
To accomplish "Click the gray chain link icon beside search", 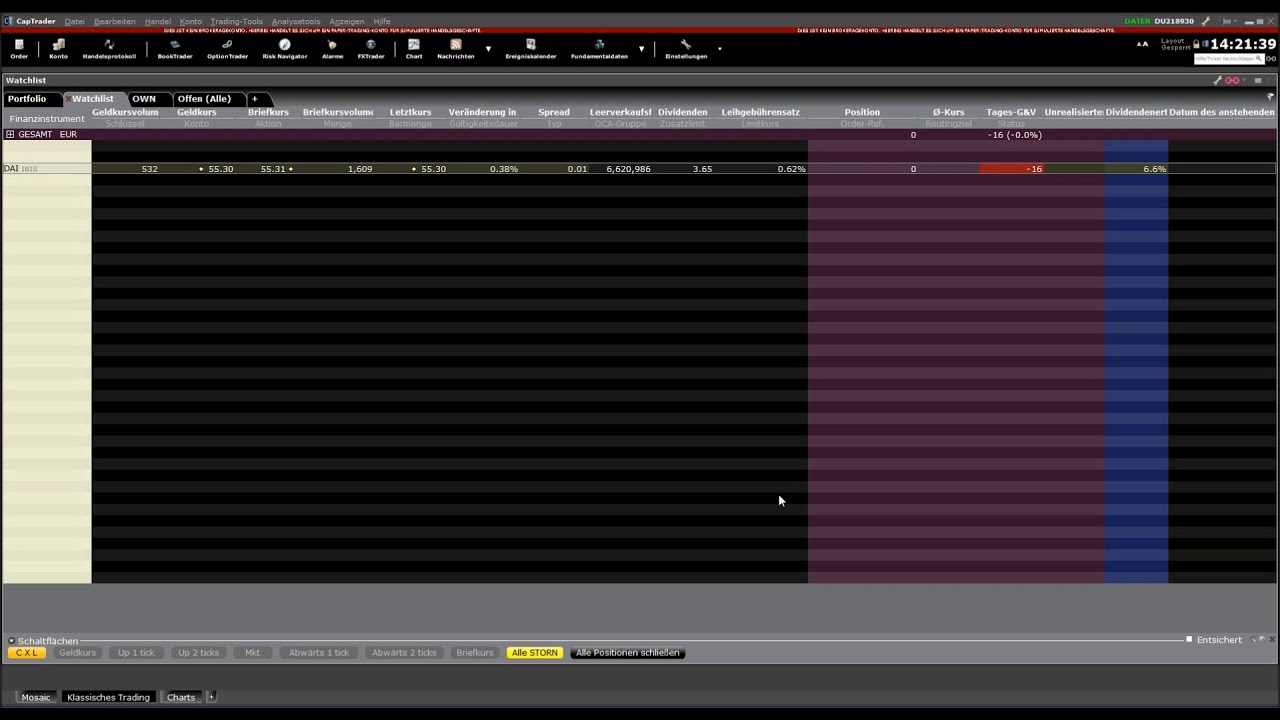I will [x=1270, y=59].
